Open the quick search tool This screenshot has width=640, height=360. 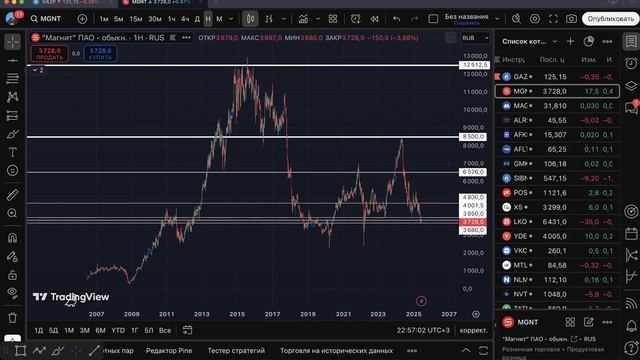[x=516, y=19]
